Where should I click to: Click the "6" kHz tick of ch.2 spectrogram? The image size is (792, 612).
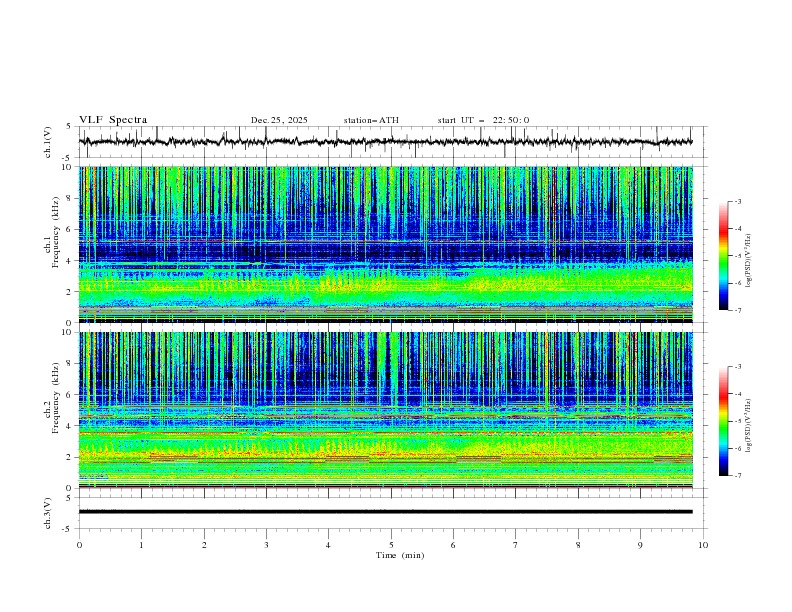coord(71,395)
